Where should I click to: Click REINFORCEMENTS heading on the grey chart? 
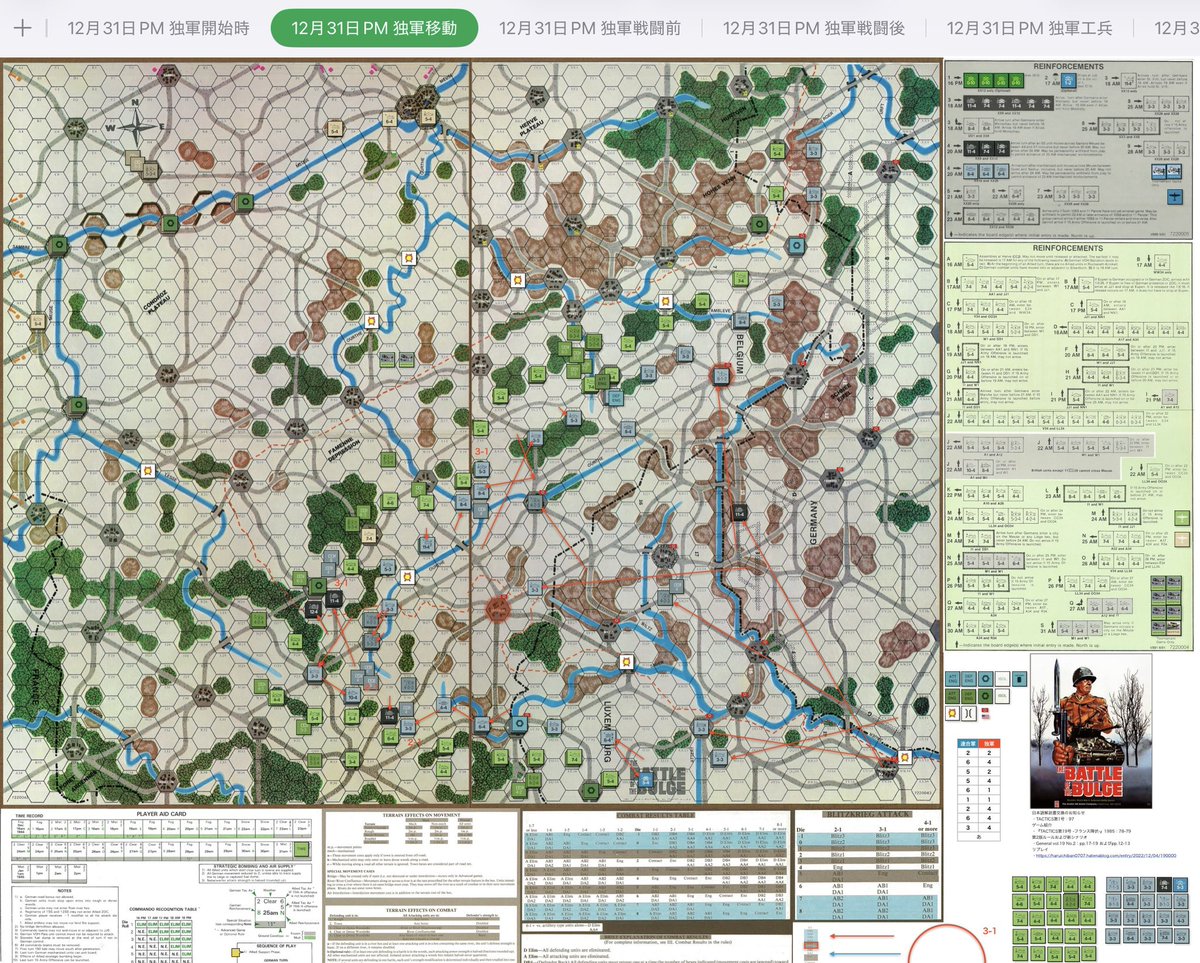[1069, 66]
